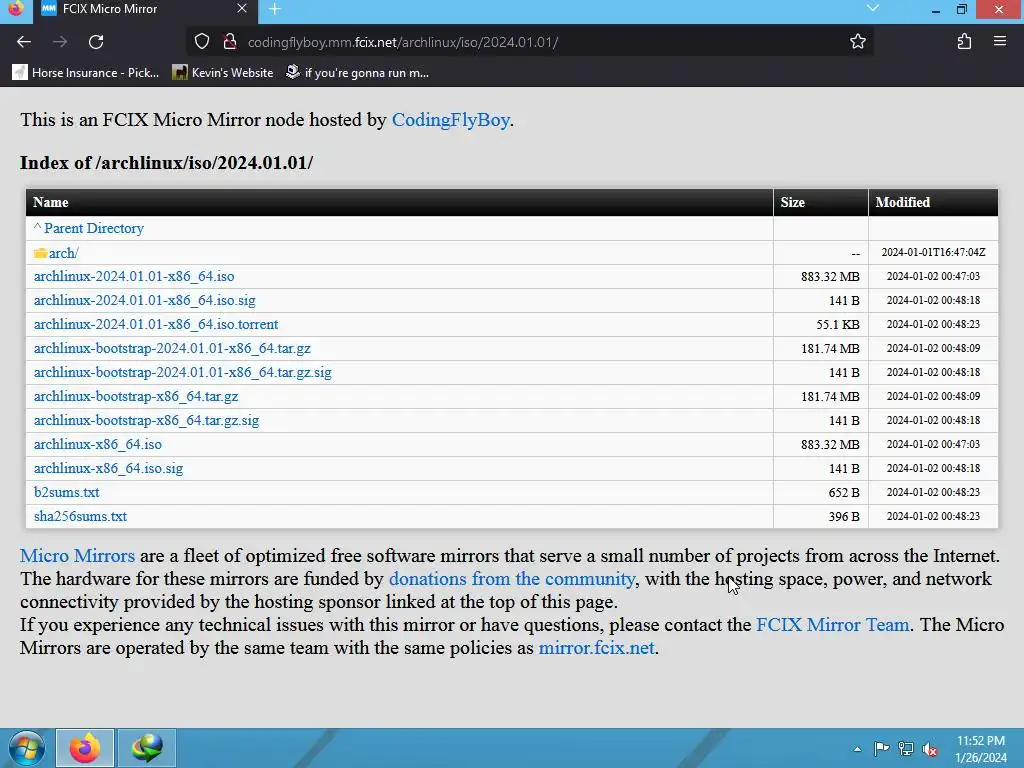Expand the list all tabs chevron
The image size is (1024, 768).
pyautogui.click(x=872, y=8)
